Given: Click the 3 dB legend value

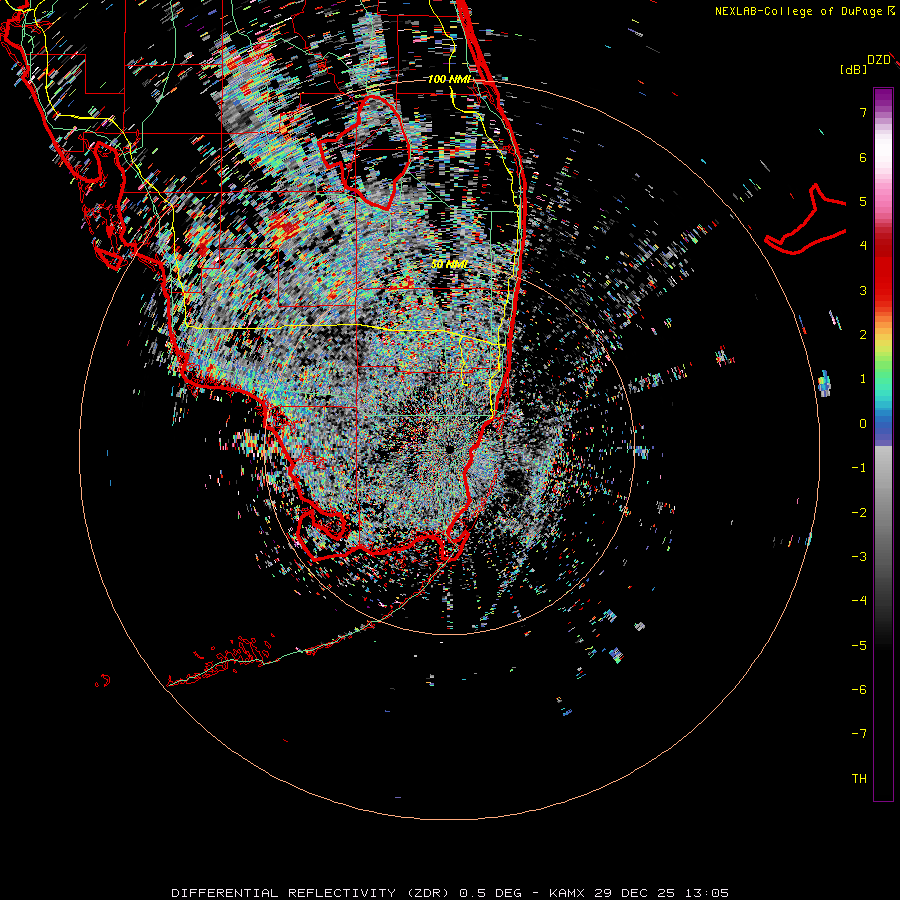Looking at the screenshot, I should [863, 290].
